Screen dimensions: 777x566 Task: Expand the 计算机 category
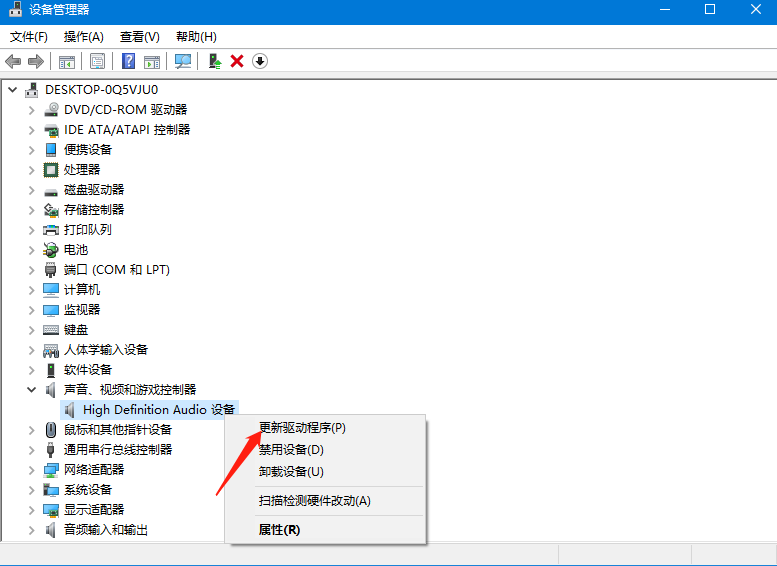coord(32,290)
